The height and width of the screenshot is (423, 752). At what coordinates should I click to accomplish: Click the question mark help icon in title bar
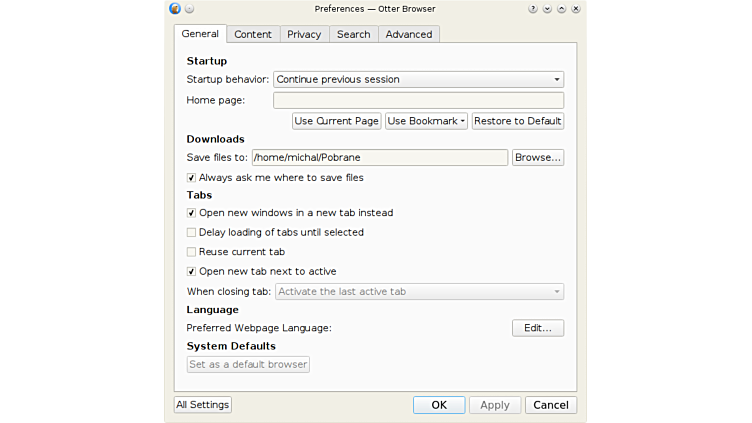pos(533,8)
